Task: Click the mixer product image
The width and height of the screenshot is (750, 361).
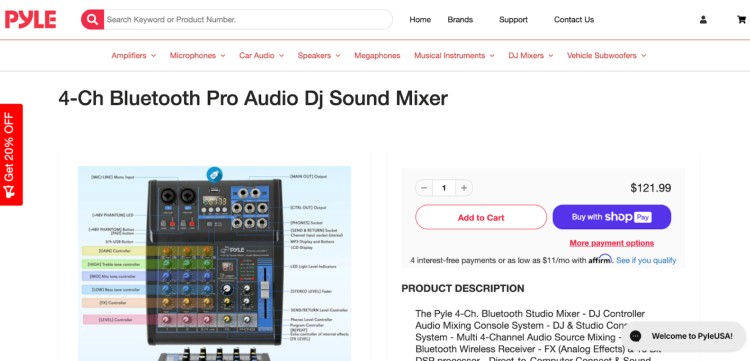Action: pyautogui.click(x=214, y=263)
